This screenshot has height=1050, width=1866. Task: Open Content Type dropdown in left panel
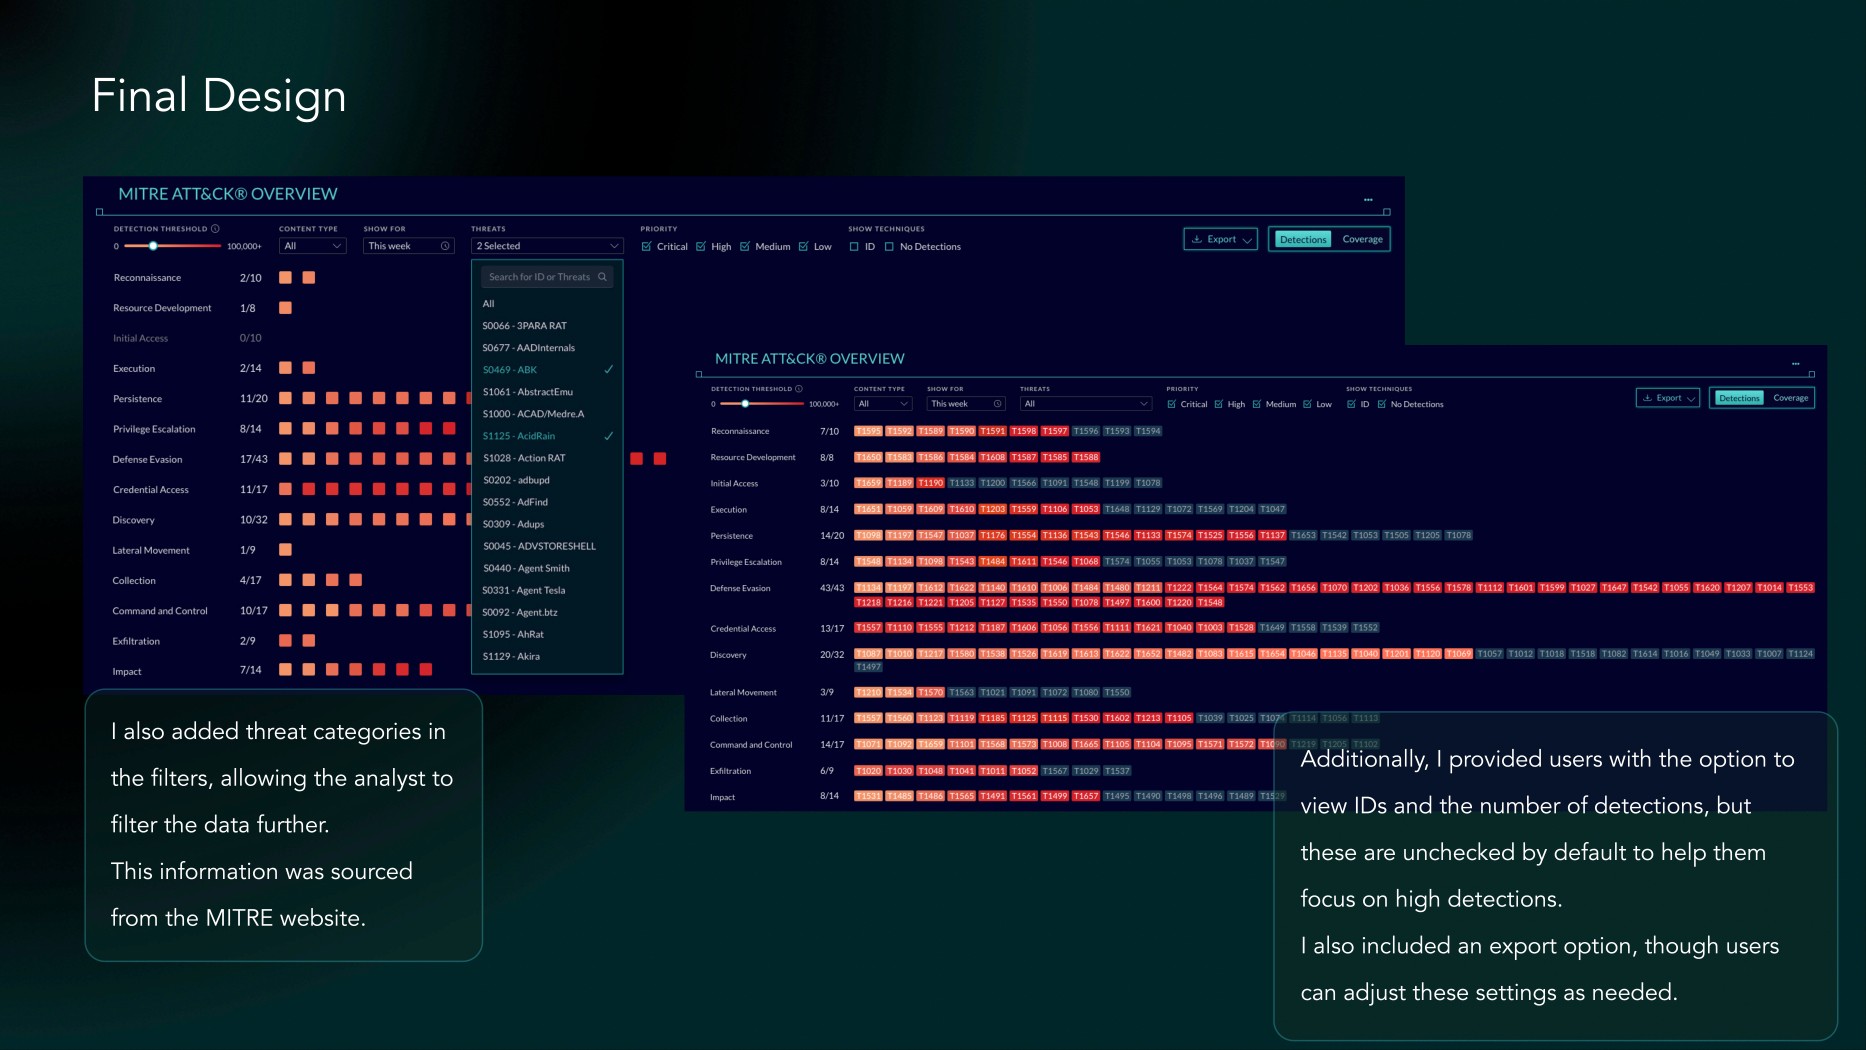pyautogui.click(x=312, y=246)
